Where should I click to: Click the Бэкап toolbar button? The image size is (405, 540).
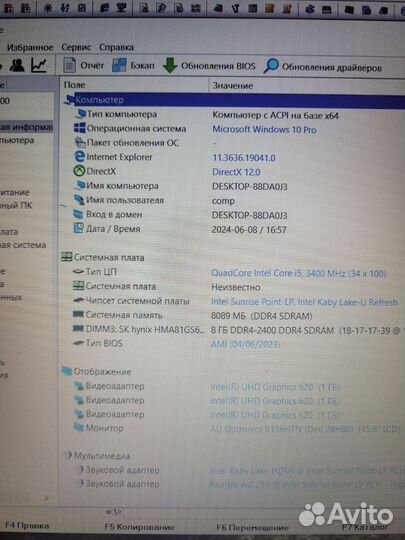(133, 65)
